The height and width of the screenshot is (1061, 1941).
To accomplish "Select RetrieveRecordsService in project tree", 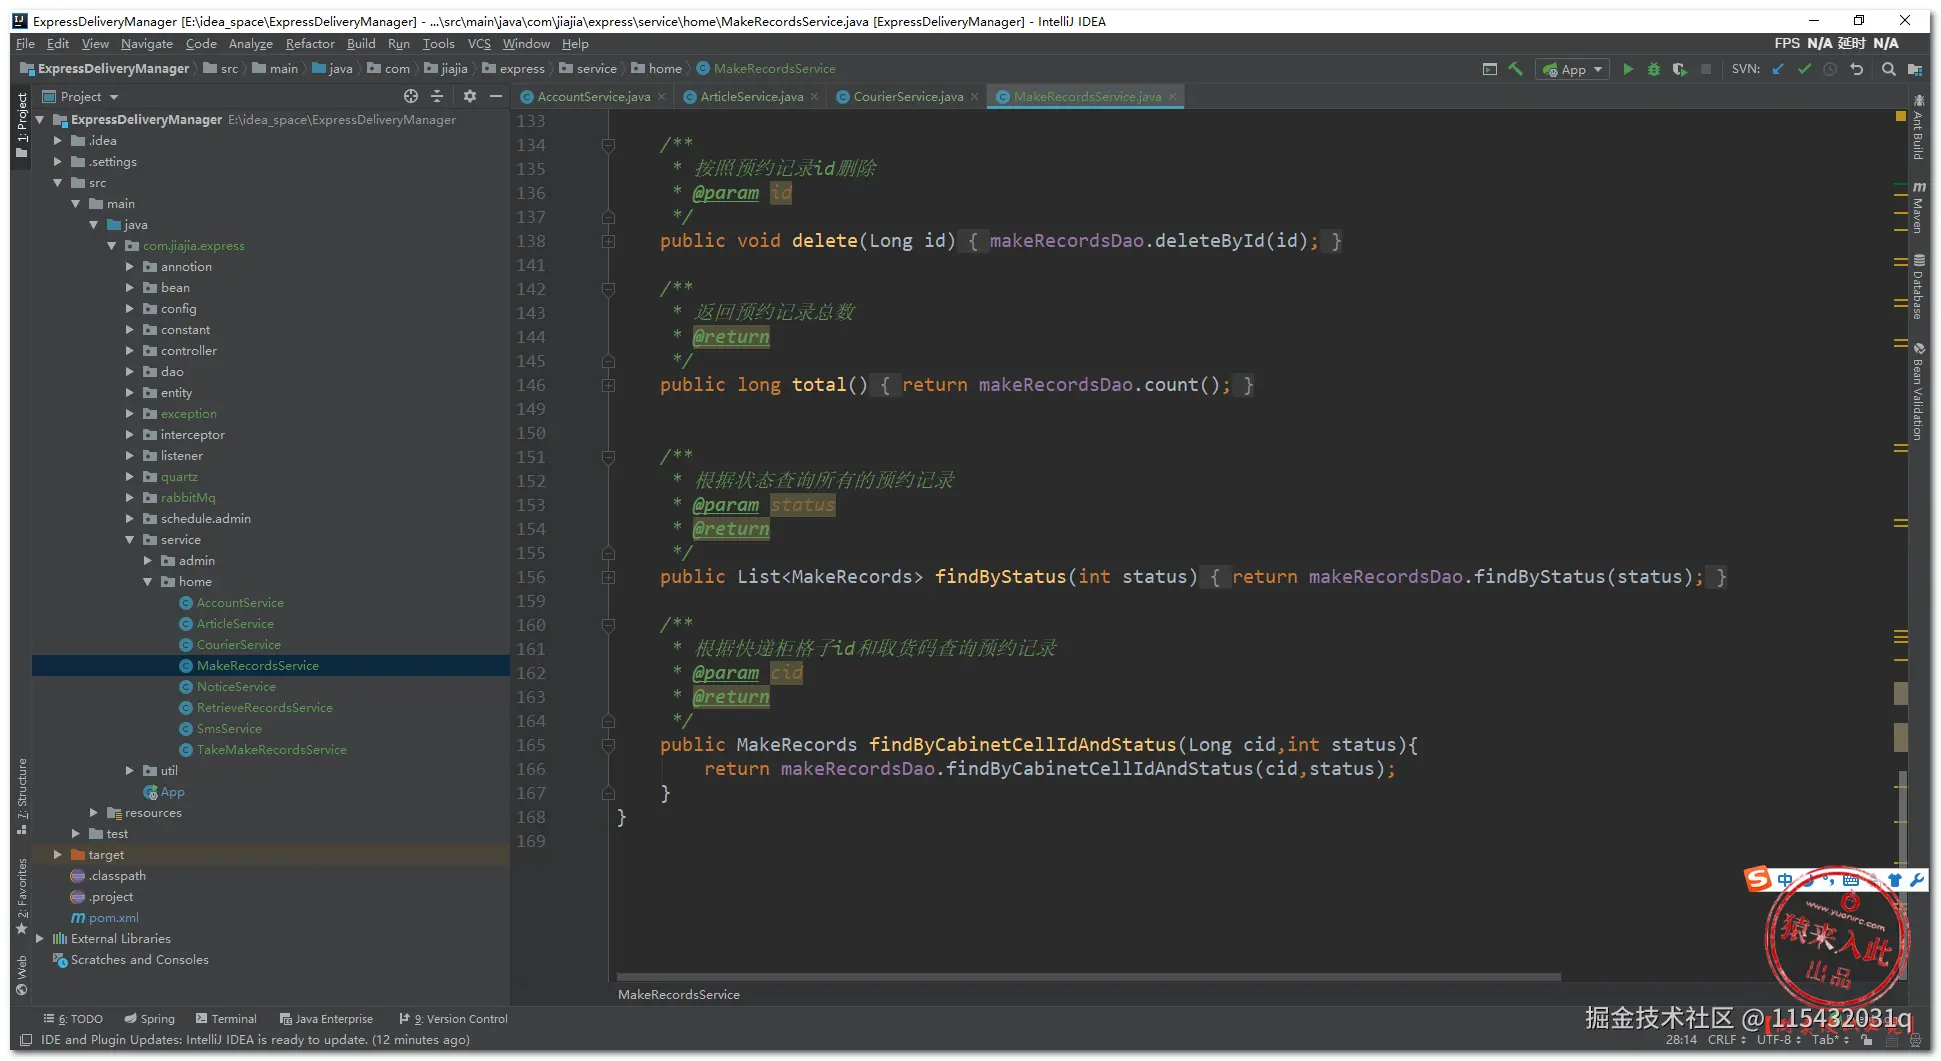I will click(264, 708).
